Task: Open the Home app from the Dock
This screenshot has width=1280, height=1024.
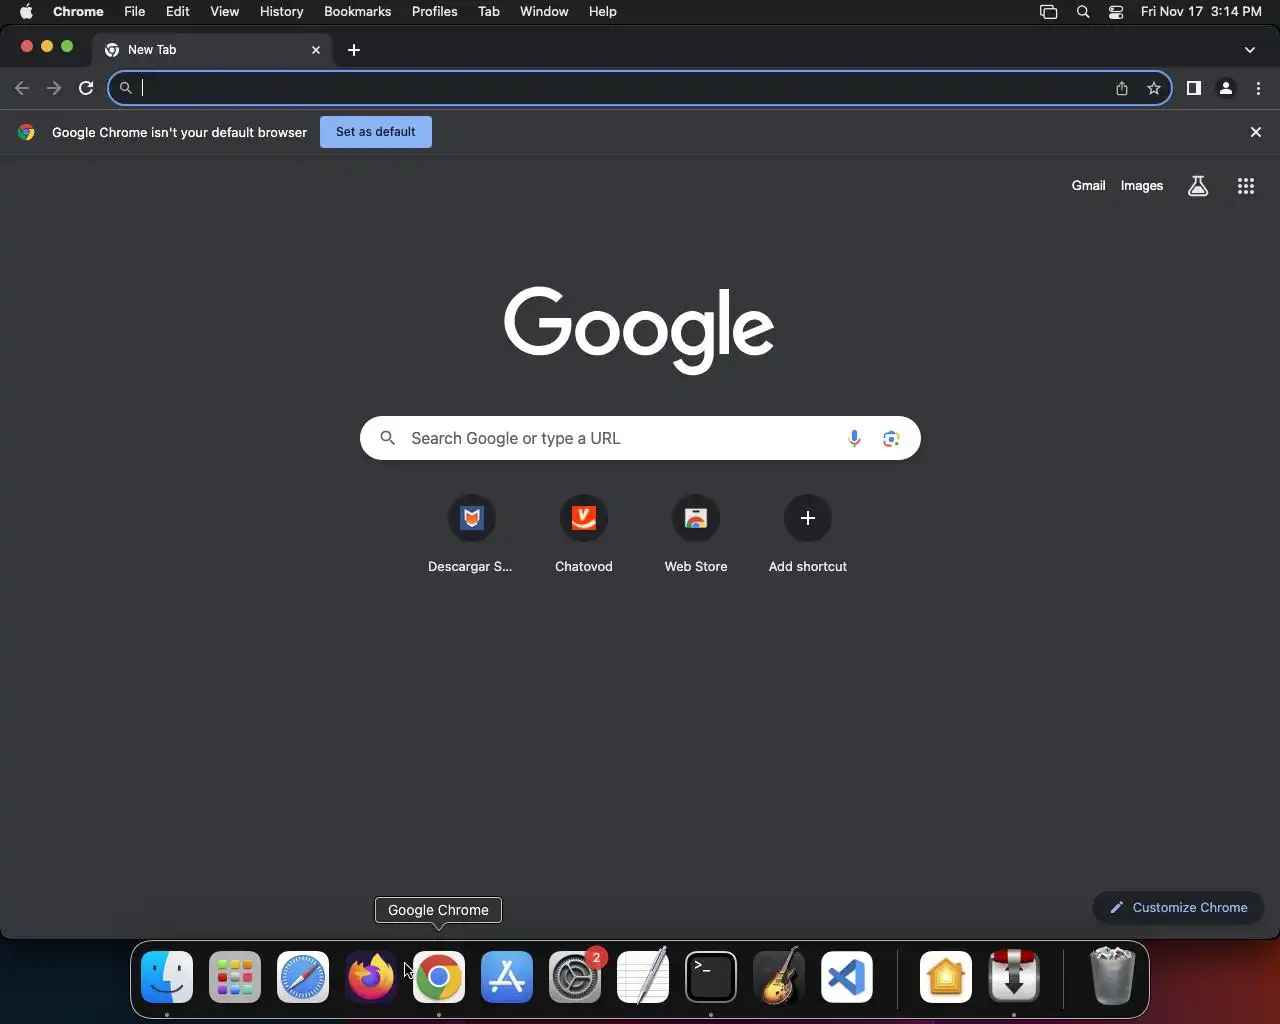Action: (x=946, y=977)
